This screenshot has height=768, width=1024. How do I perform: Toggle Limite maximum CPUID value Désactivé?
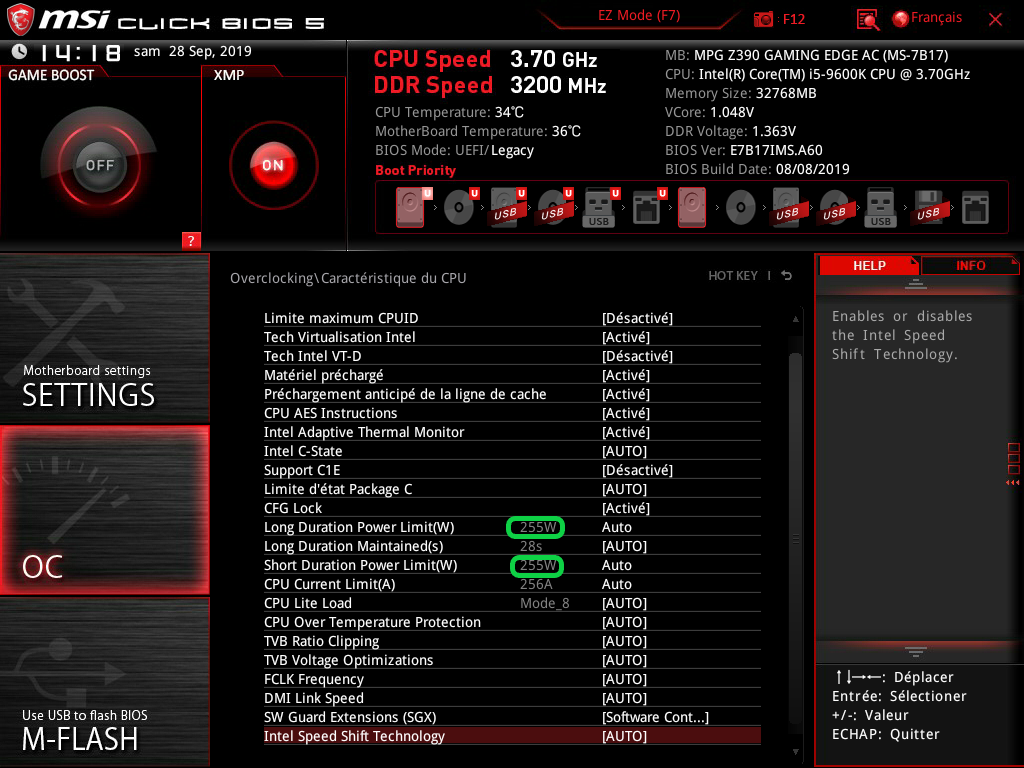pyautogui.click(x=637, y=318)
